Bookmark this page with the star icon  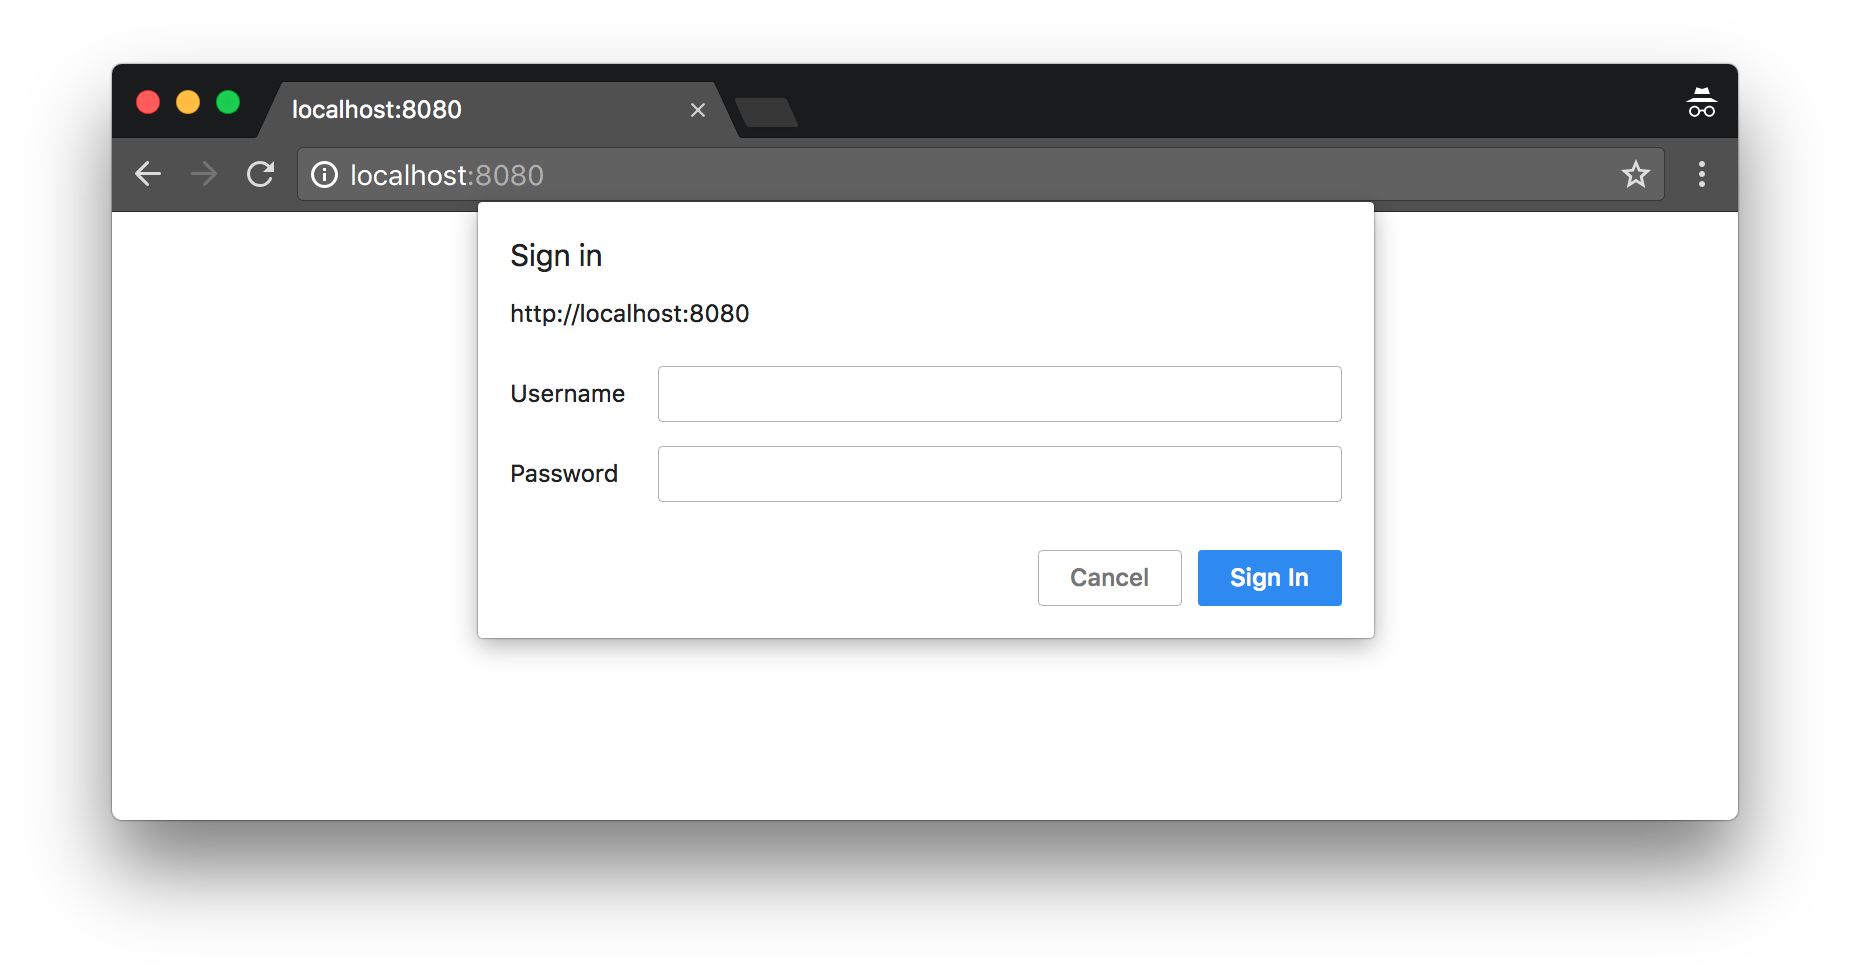(x=1635, y=175)
